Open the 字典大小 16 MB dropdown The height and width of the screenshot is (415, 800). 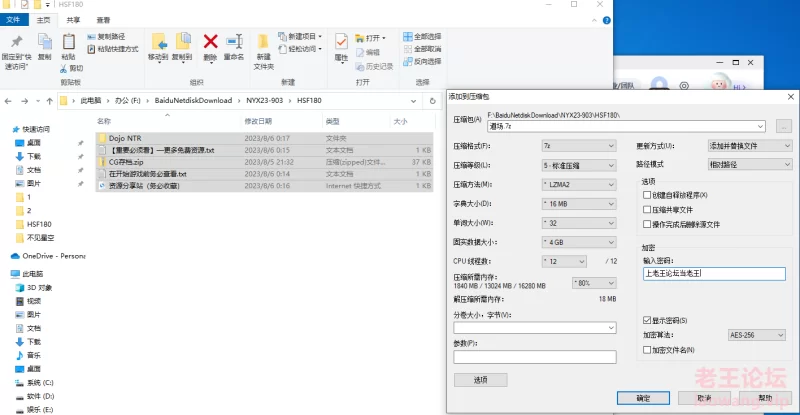click(579, 204)
